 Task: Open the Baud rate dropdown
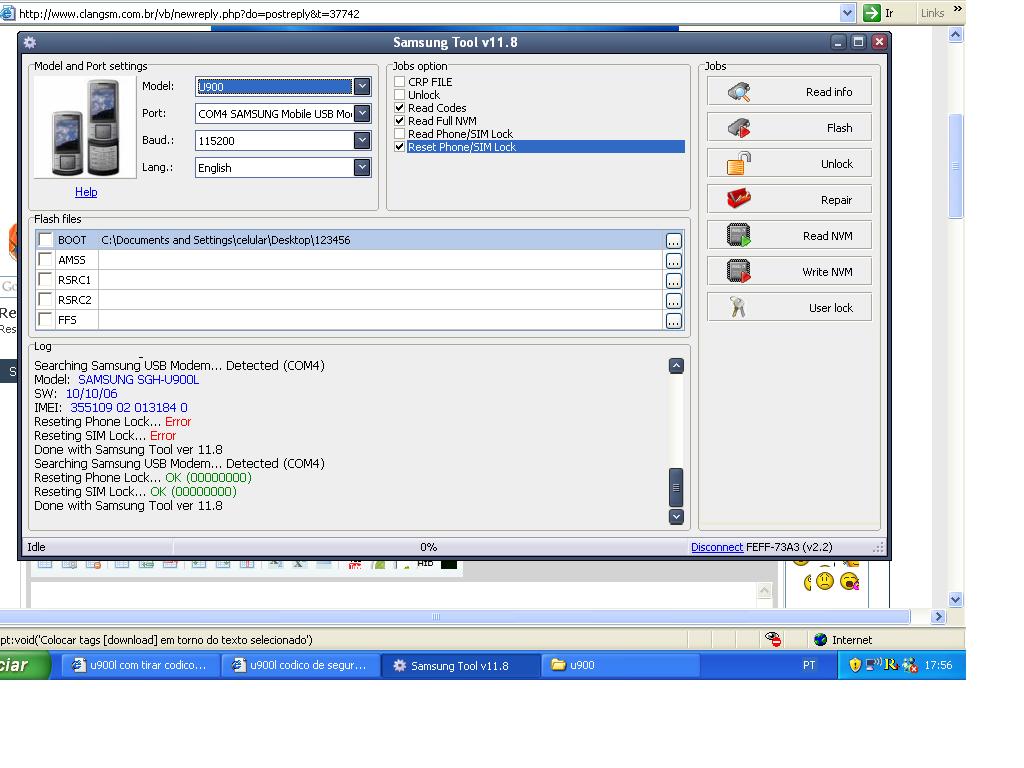[x=362, y=140]
